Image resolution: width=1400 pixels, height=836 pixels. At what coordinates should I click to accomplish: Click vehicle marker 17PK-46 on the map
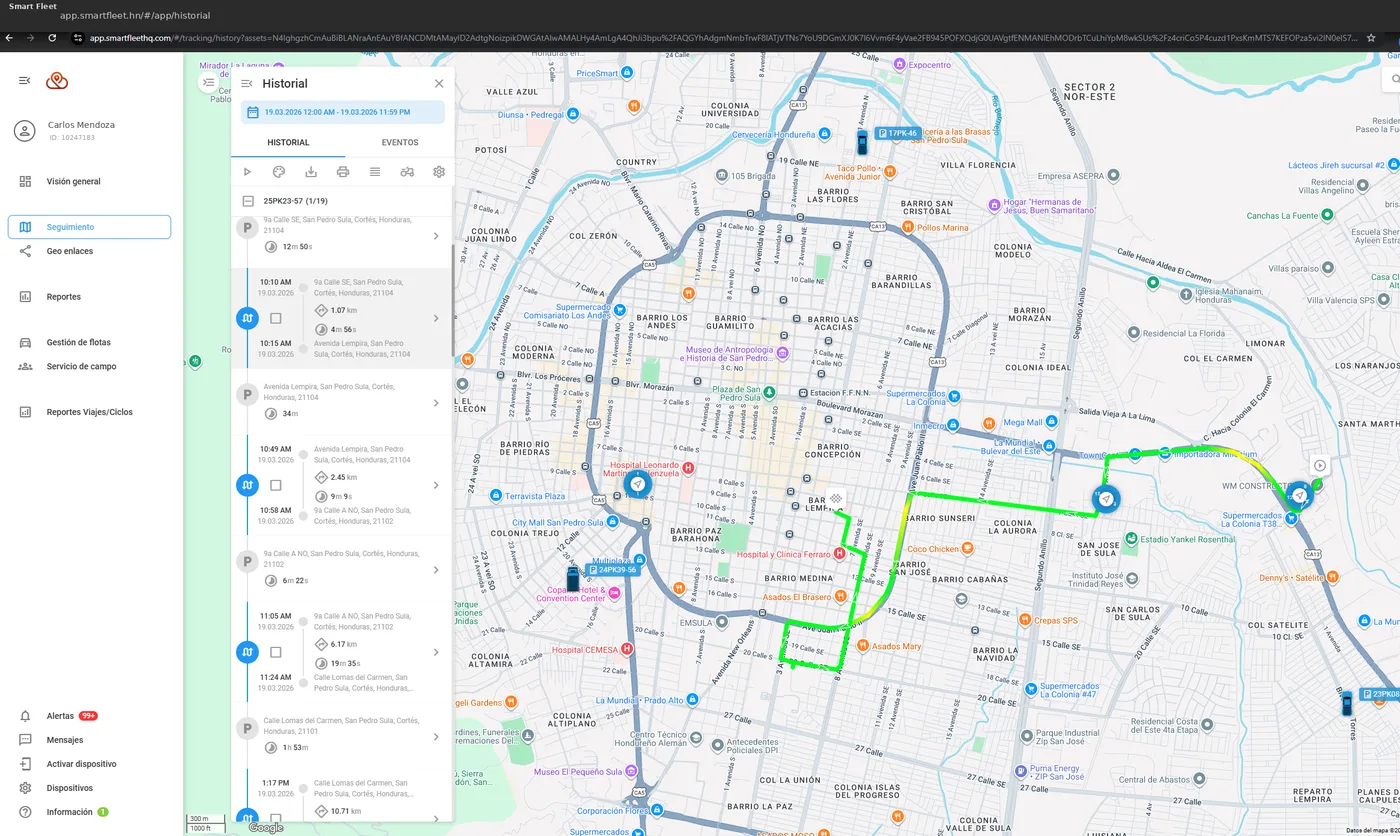click(x=862, y=142)
